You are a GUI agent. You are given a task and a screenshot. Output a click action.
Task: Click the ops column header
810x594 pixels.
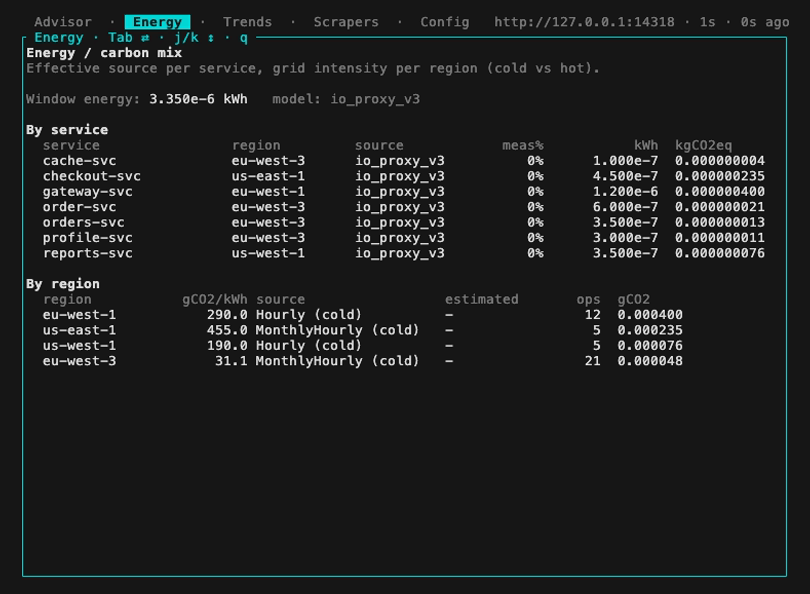coord(588,300)
